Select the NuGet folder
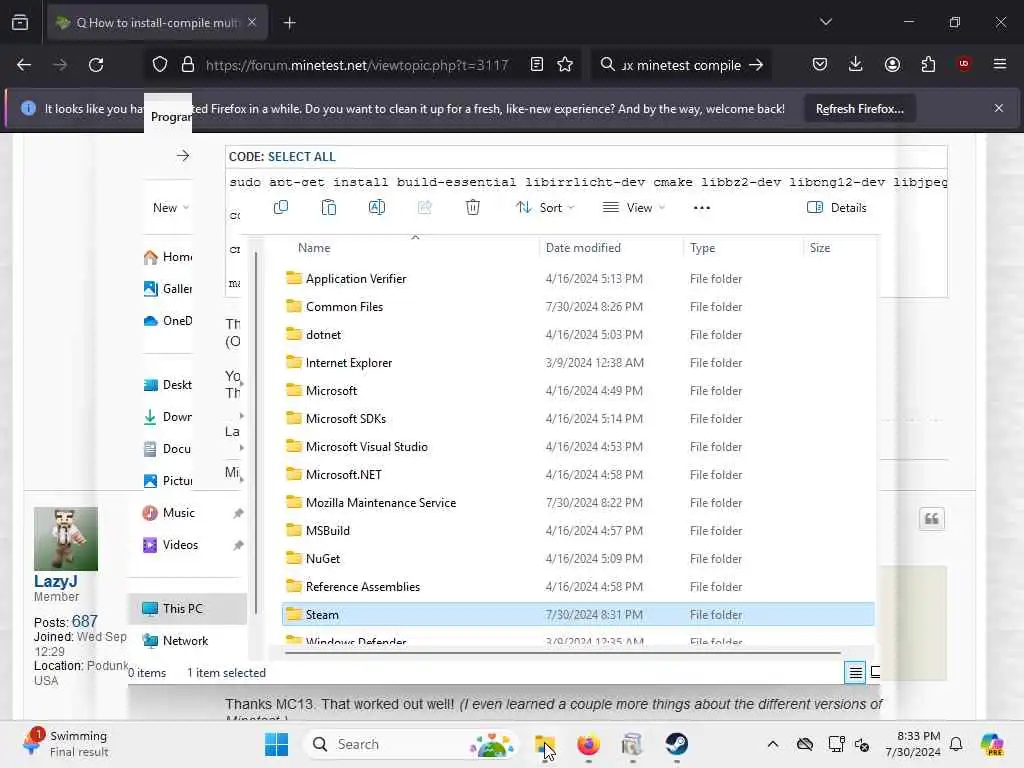This screenshot has height=768, width=1024. [x=578, y=559]
